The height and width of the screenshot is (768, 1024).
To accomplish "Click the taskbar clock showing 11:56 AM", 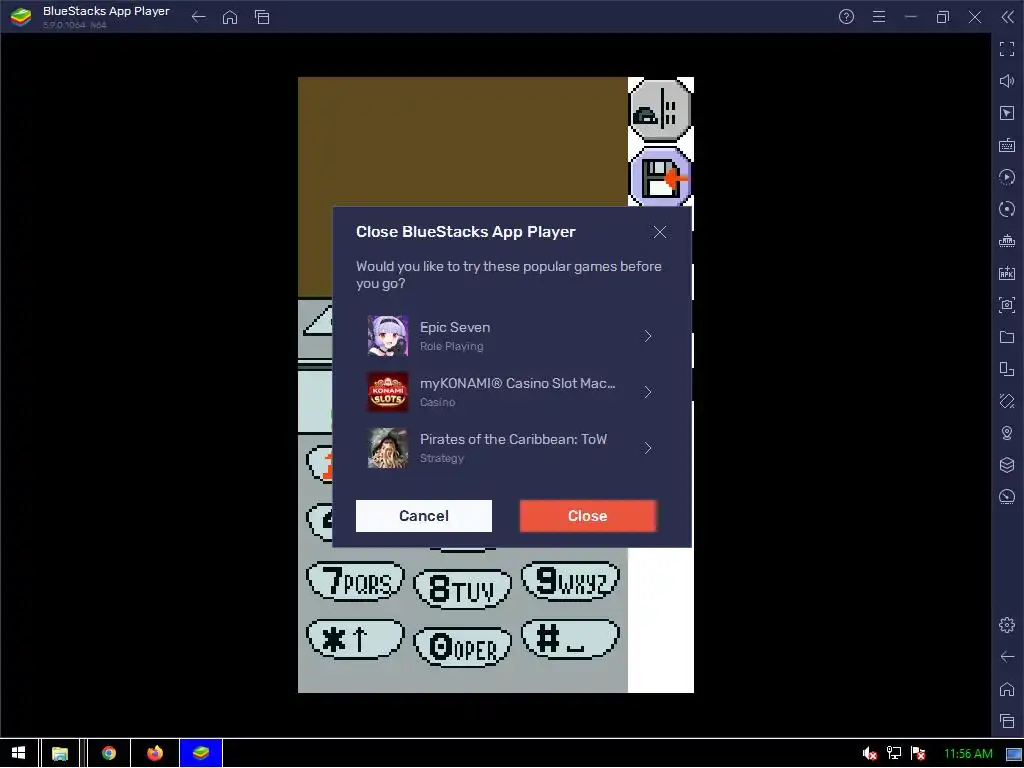I will tap(968, 754).
